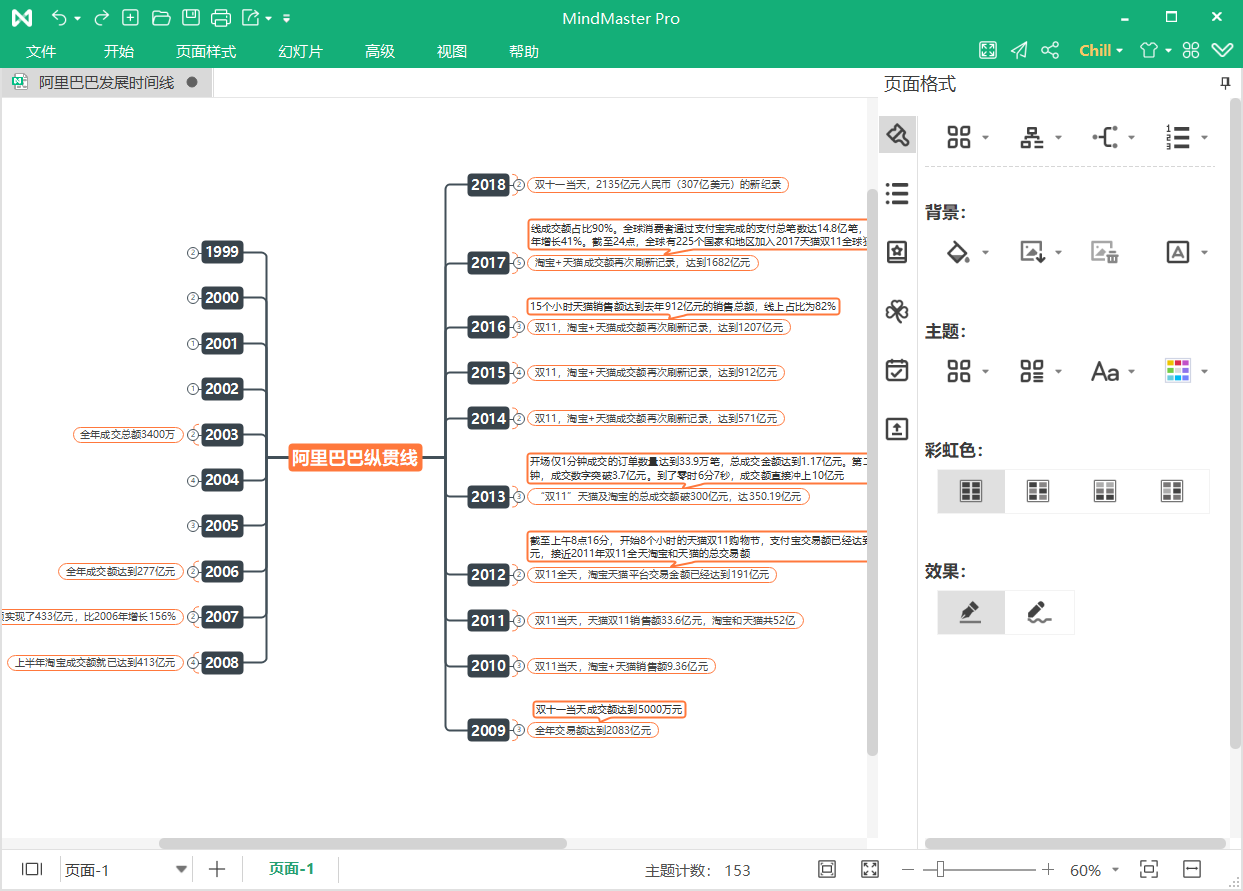Viewport: 1243px width, 891px height.
Task: Open the 帮助 ribbon tab
Action: (x=524, y=52)
